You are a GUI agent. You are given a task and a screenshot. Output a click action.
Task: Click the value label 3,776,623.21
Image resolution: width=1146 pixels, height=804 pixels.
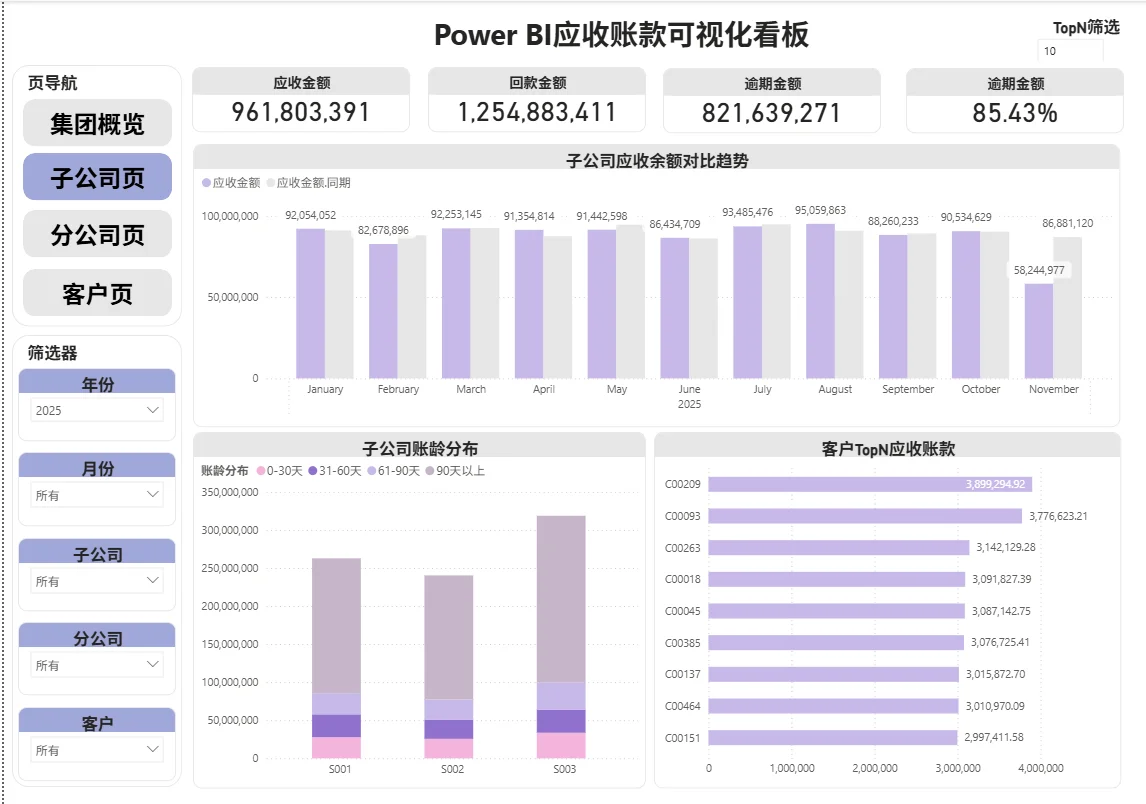(1058, 516)
